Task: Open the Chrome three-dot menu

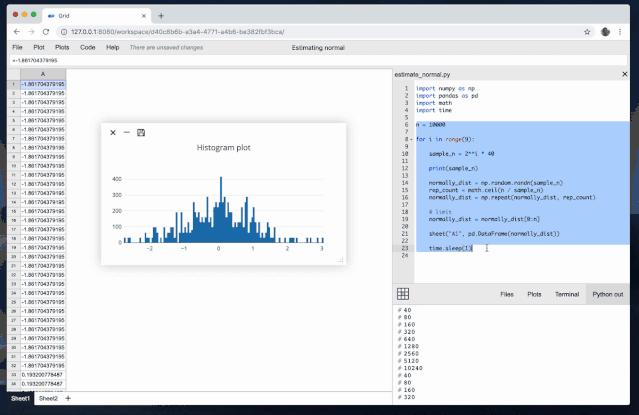Action: (x=625, y=31)
